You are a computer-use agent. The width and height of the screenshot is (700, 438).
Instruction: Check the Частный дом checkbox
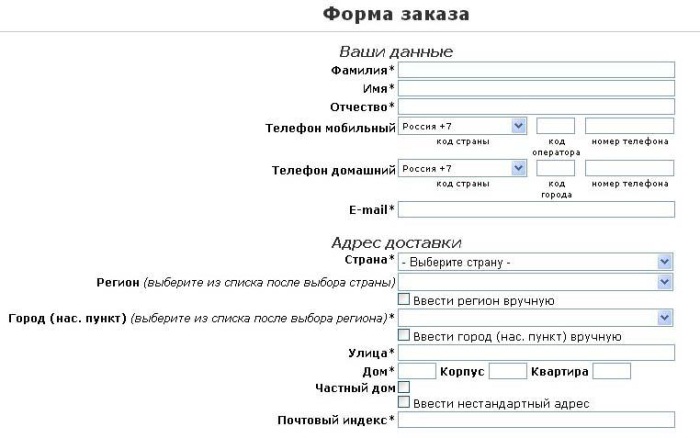tap(404, 387)
